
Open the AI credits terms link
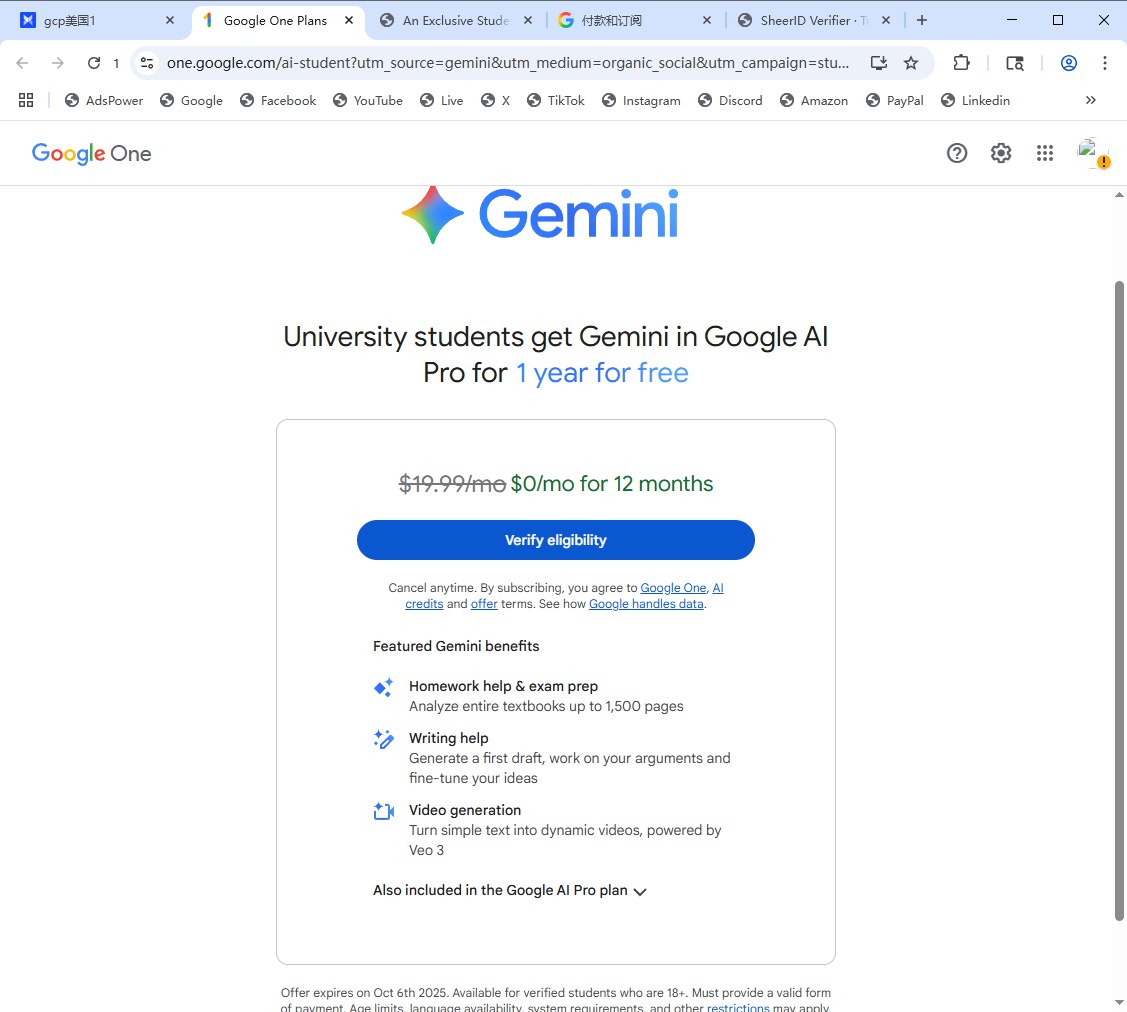click(717, 588)
